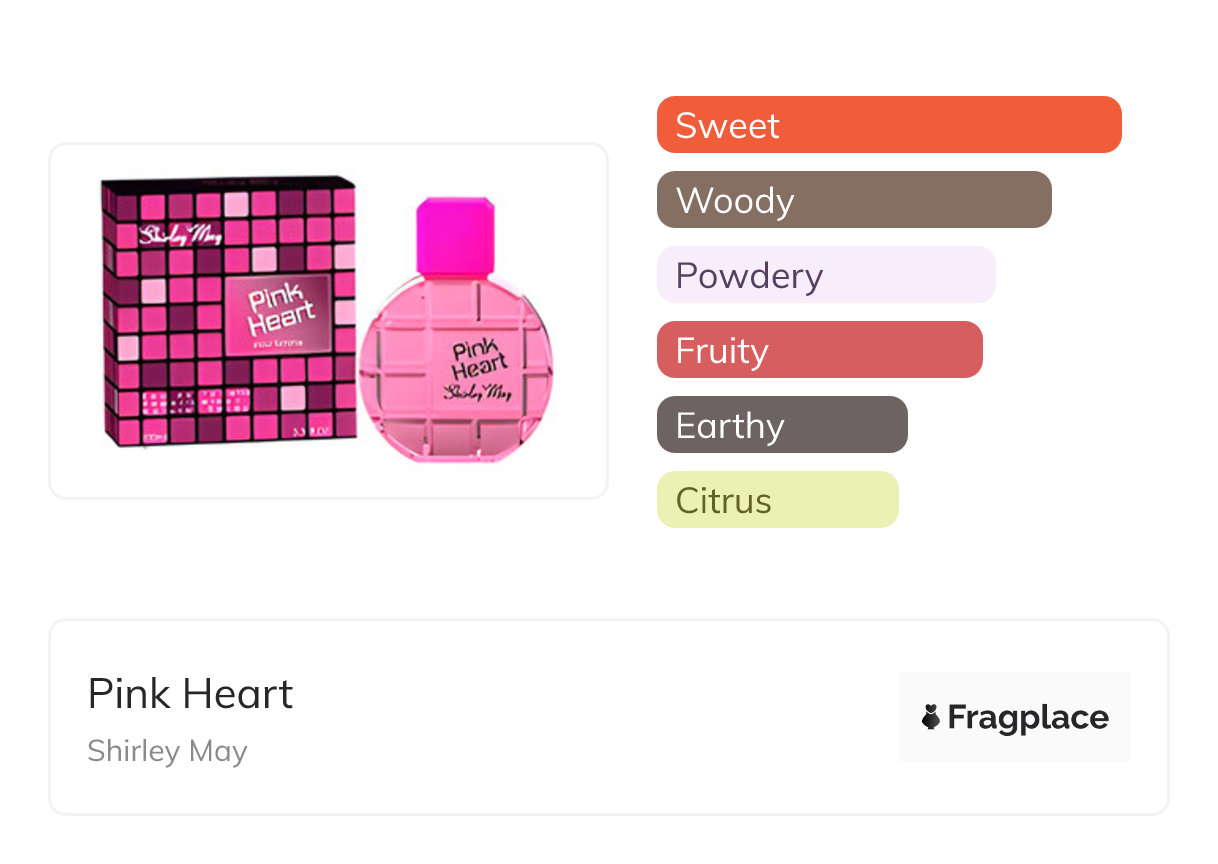Screen dimensions: 1218x864
Task: Click the Fragplace bottle logo icon
Action: pos(931,717)
